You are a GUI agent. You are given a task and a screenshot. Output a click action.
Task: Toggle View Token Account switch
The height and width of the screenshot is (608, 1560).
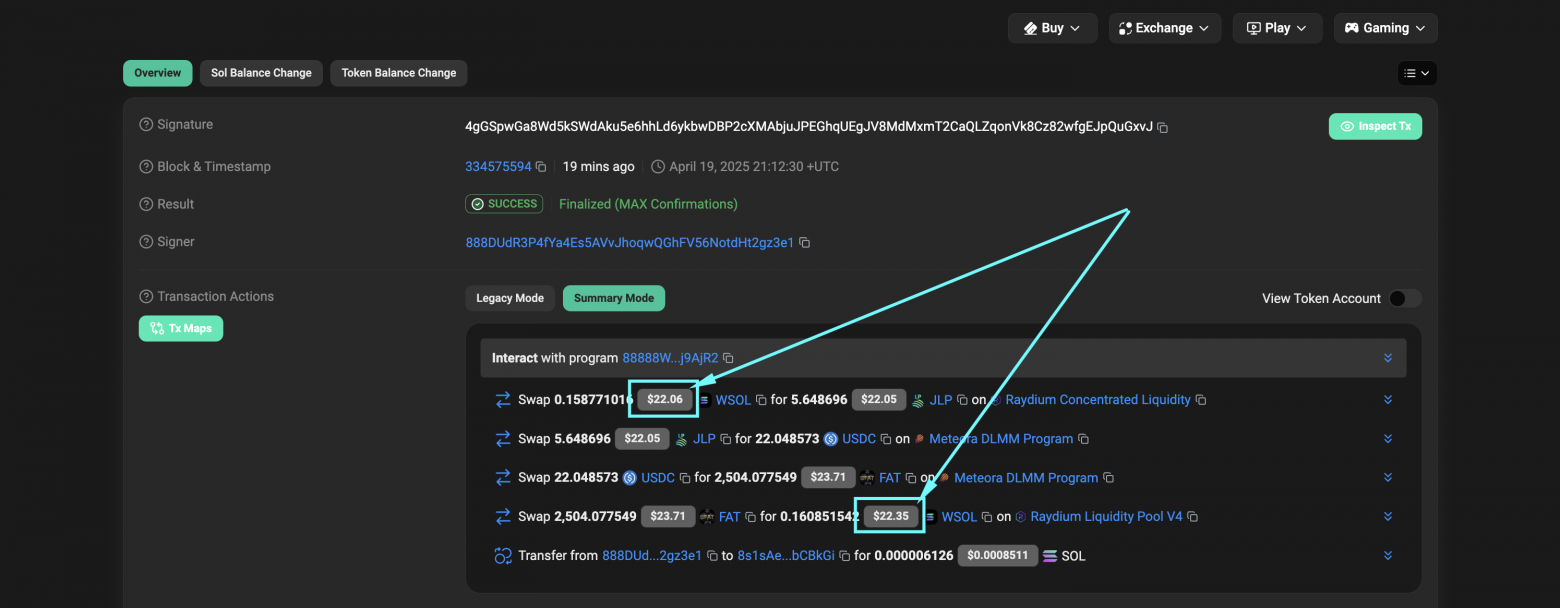pos(1404,298)
